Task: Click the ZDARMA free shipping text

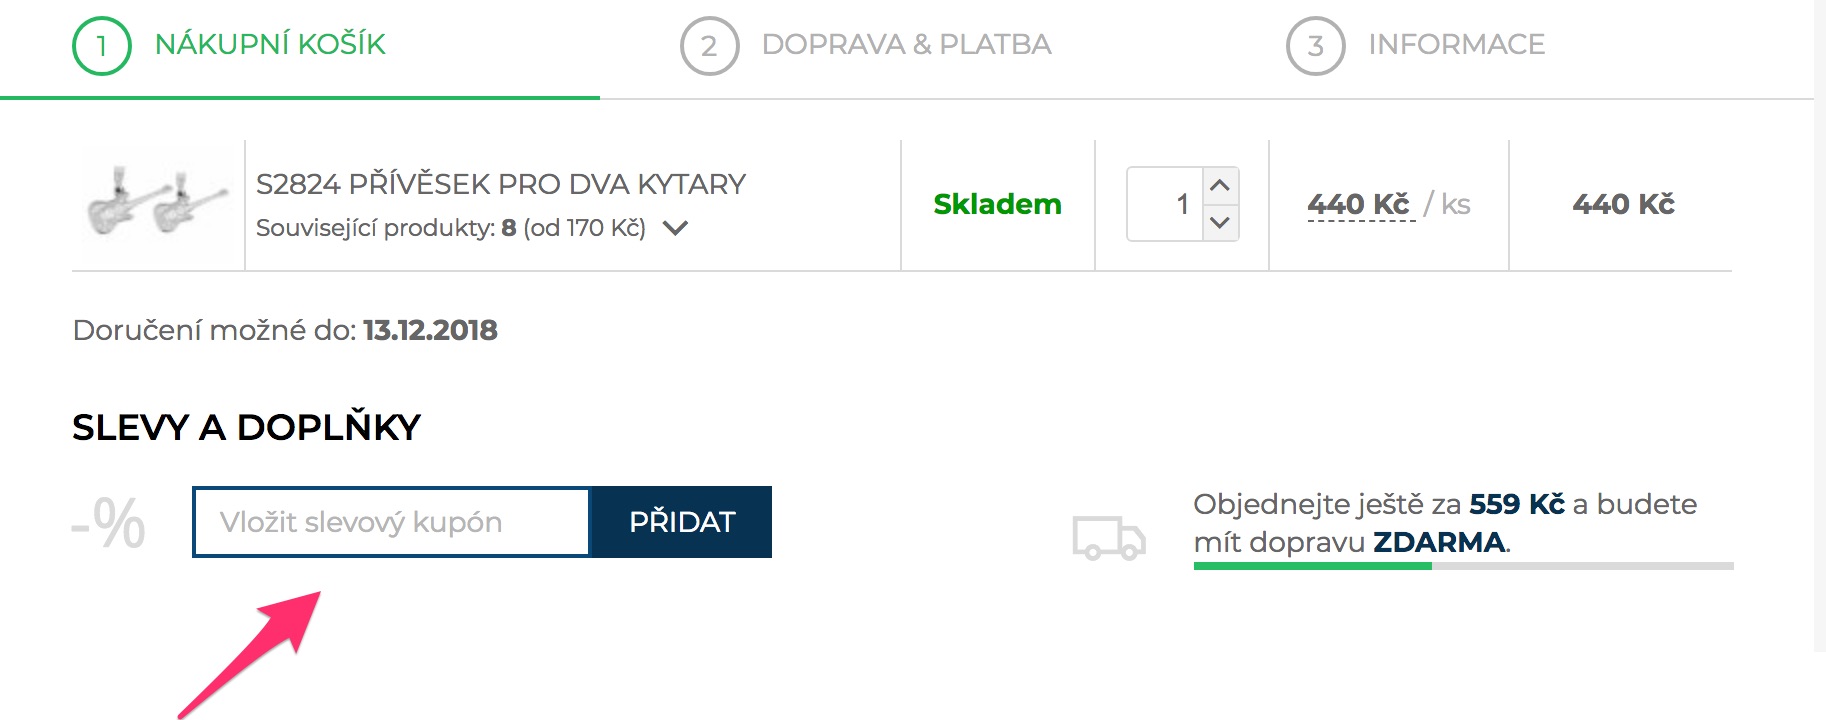Action: (x=1439, y=542)
